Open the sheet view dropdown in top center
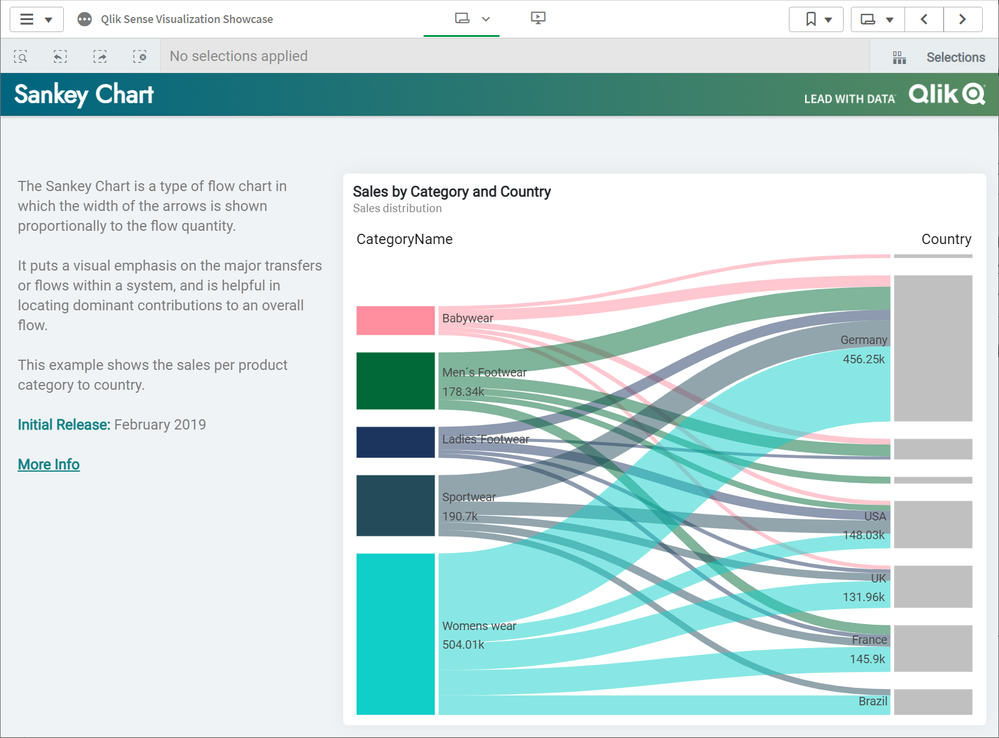999x738 pixels. (471, 18)
